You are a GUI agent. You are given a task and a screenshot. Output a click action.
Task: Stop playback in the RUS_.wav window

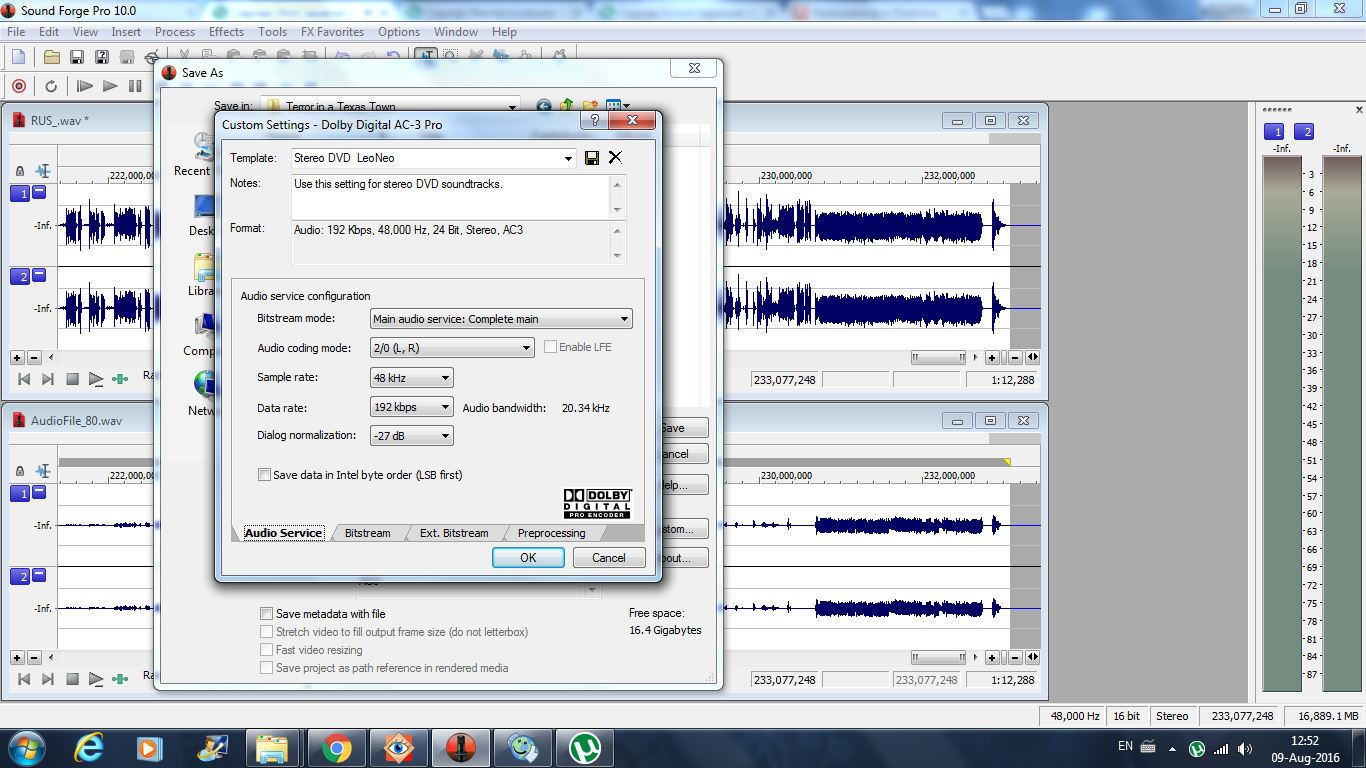tap(72, 379)
